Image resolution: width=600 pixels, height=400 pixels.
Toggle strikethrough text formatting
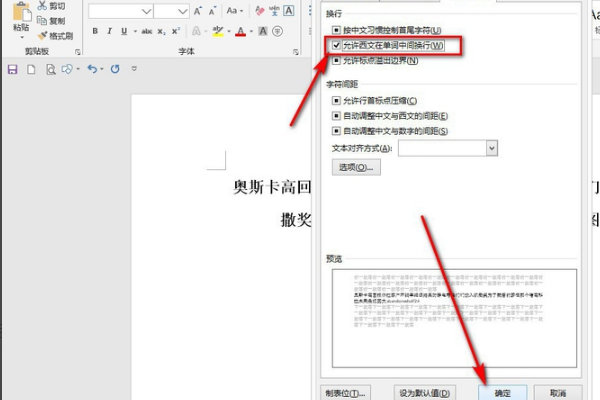147,31
